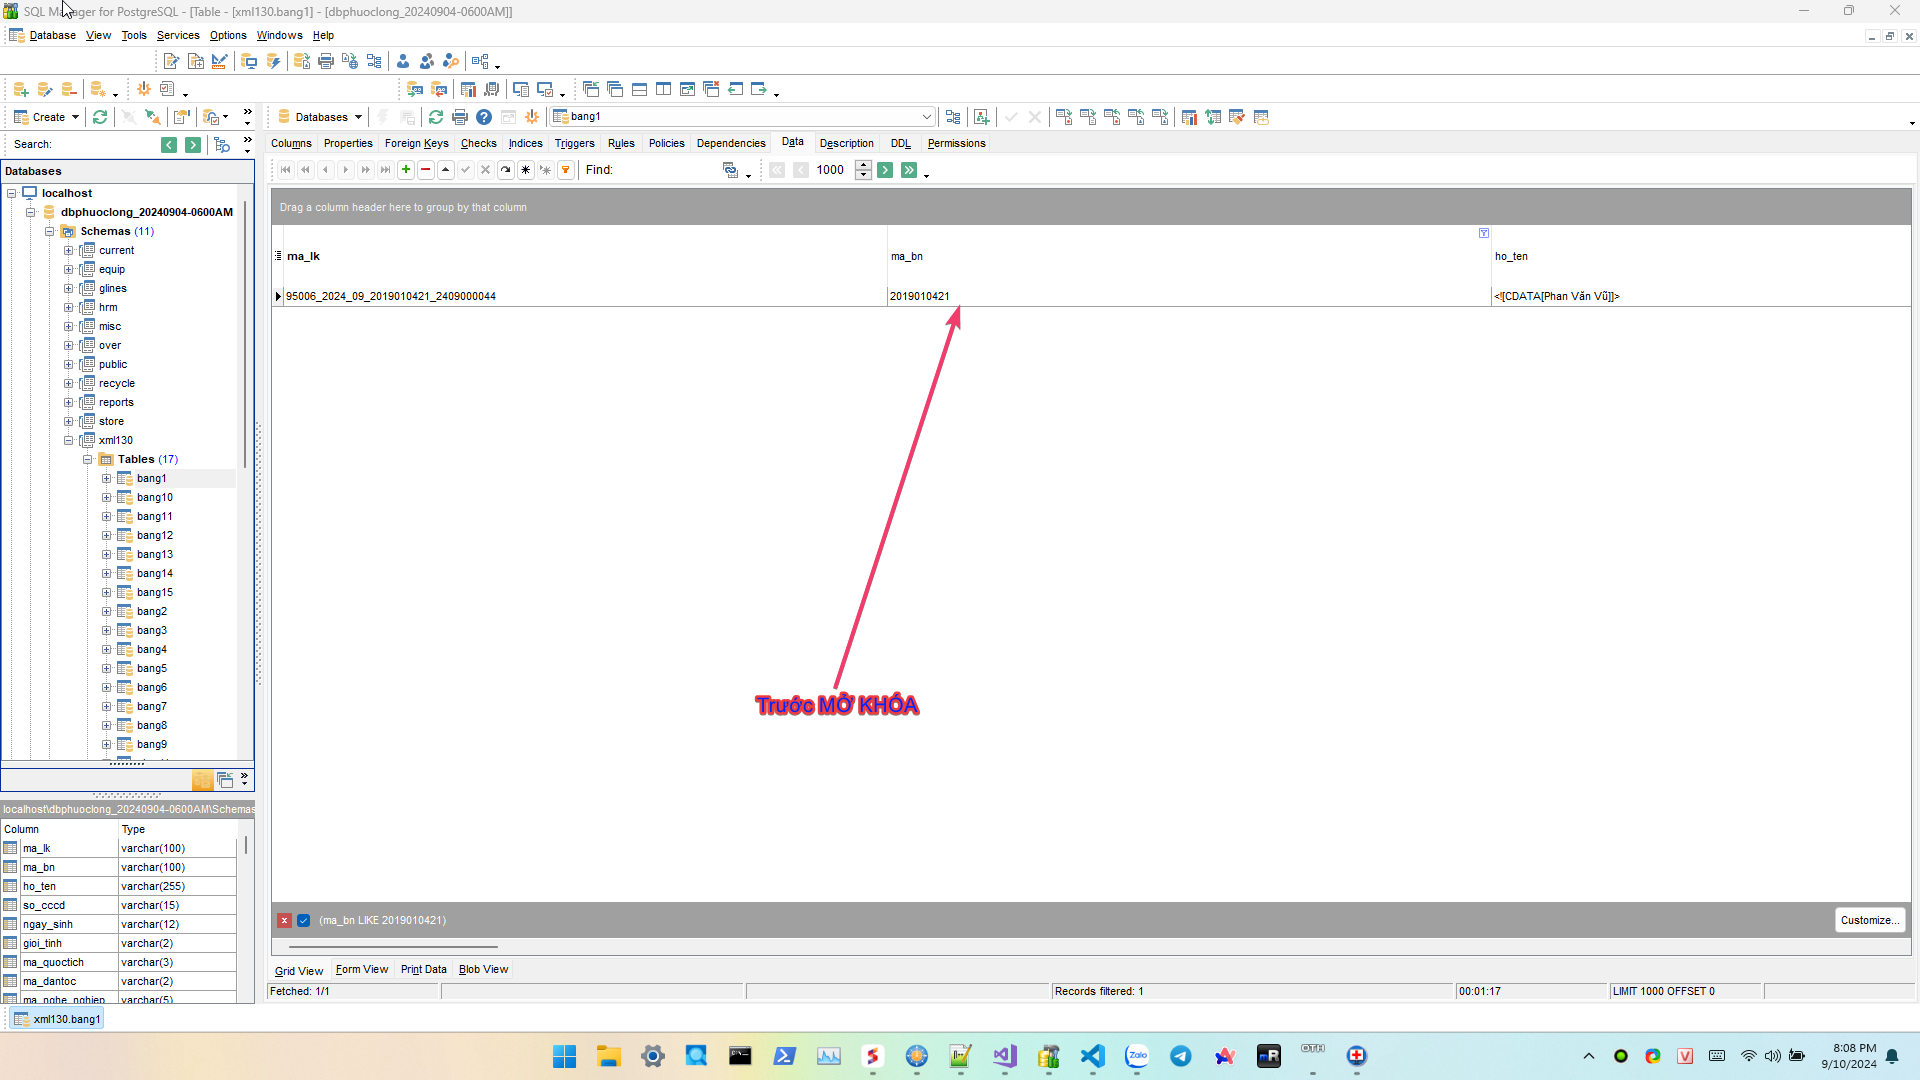Viewport: 1920px width, 1080px height.
Task: Click the red delete record minus icon
Action: pos(426,170)
